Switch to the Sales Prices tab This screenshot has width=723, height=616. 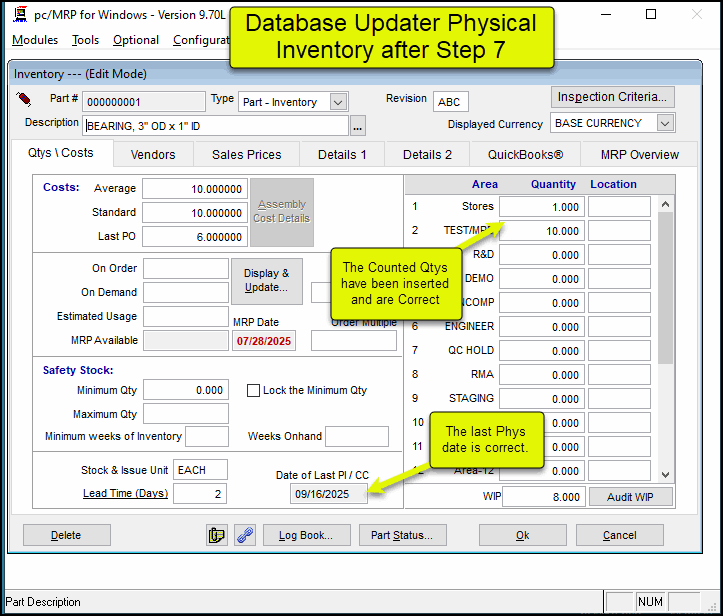point(247,154)
